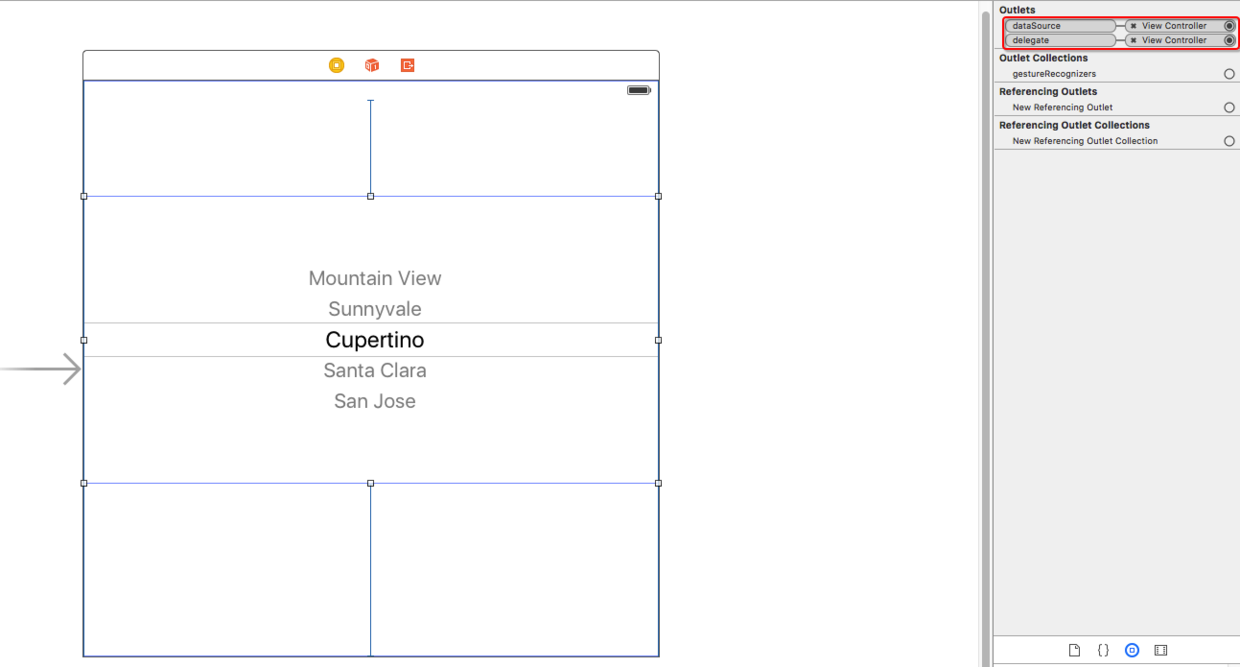Click the yellow View Controller dock icon
Screen dimensions: 1240x667
pyautogui.click(x=337, y=65)
